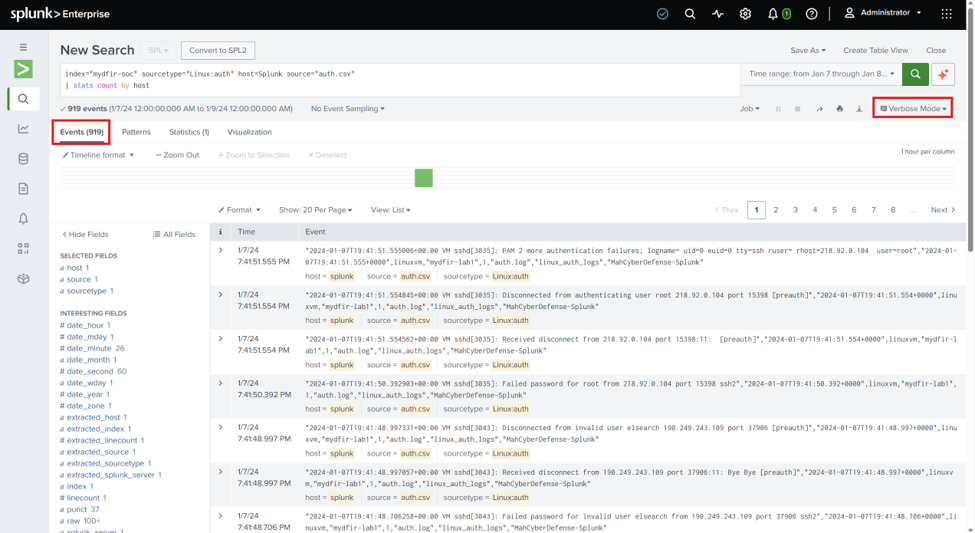Run search with green magnifier button
The image size is (975, 533).
point(915,74)
